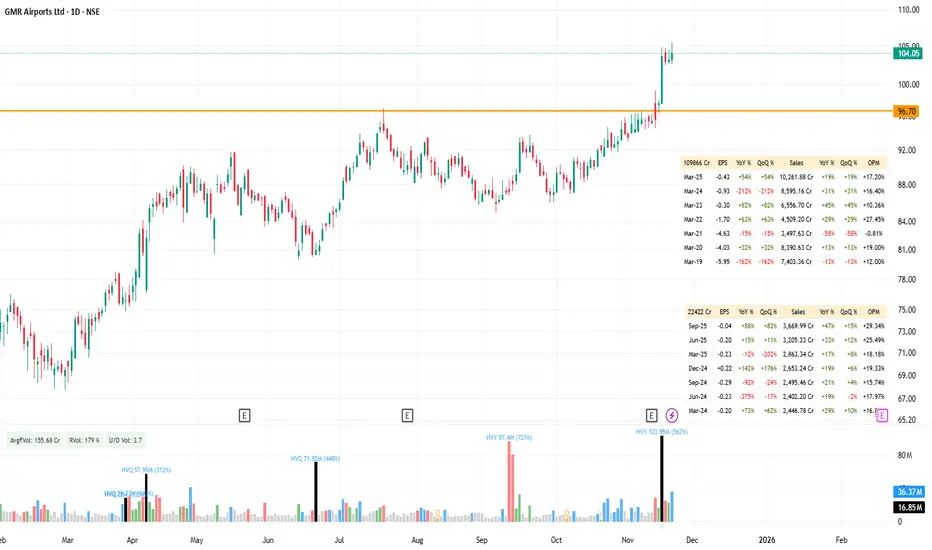Click the HVY 97.4M (721%) volume label
This screenshot has width=932, height=550.
point(509,438)
